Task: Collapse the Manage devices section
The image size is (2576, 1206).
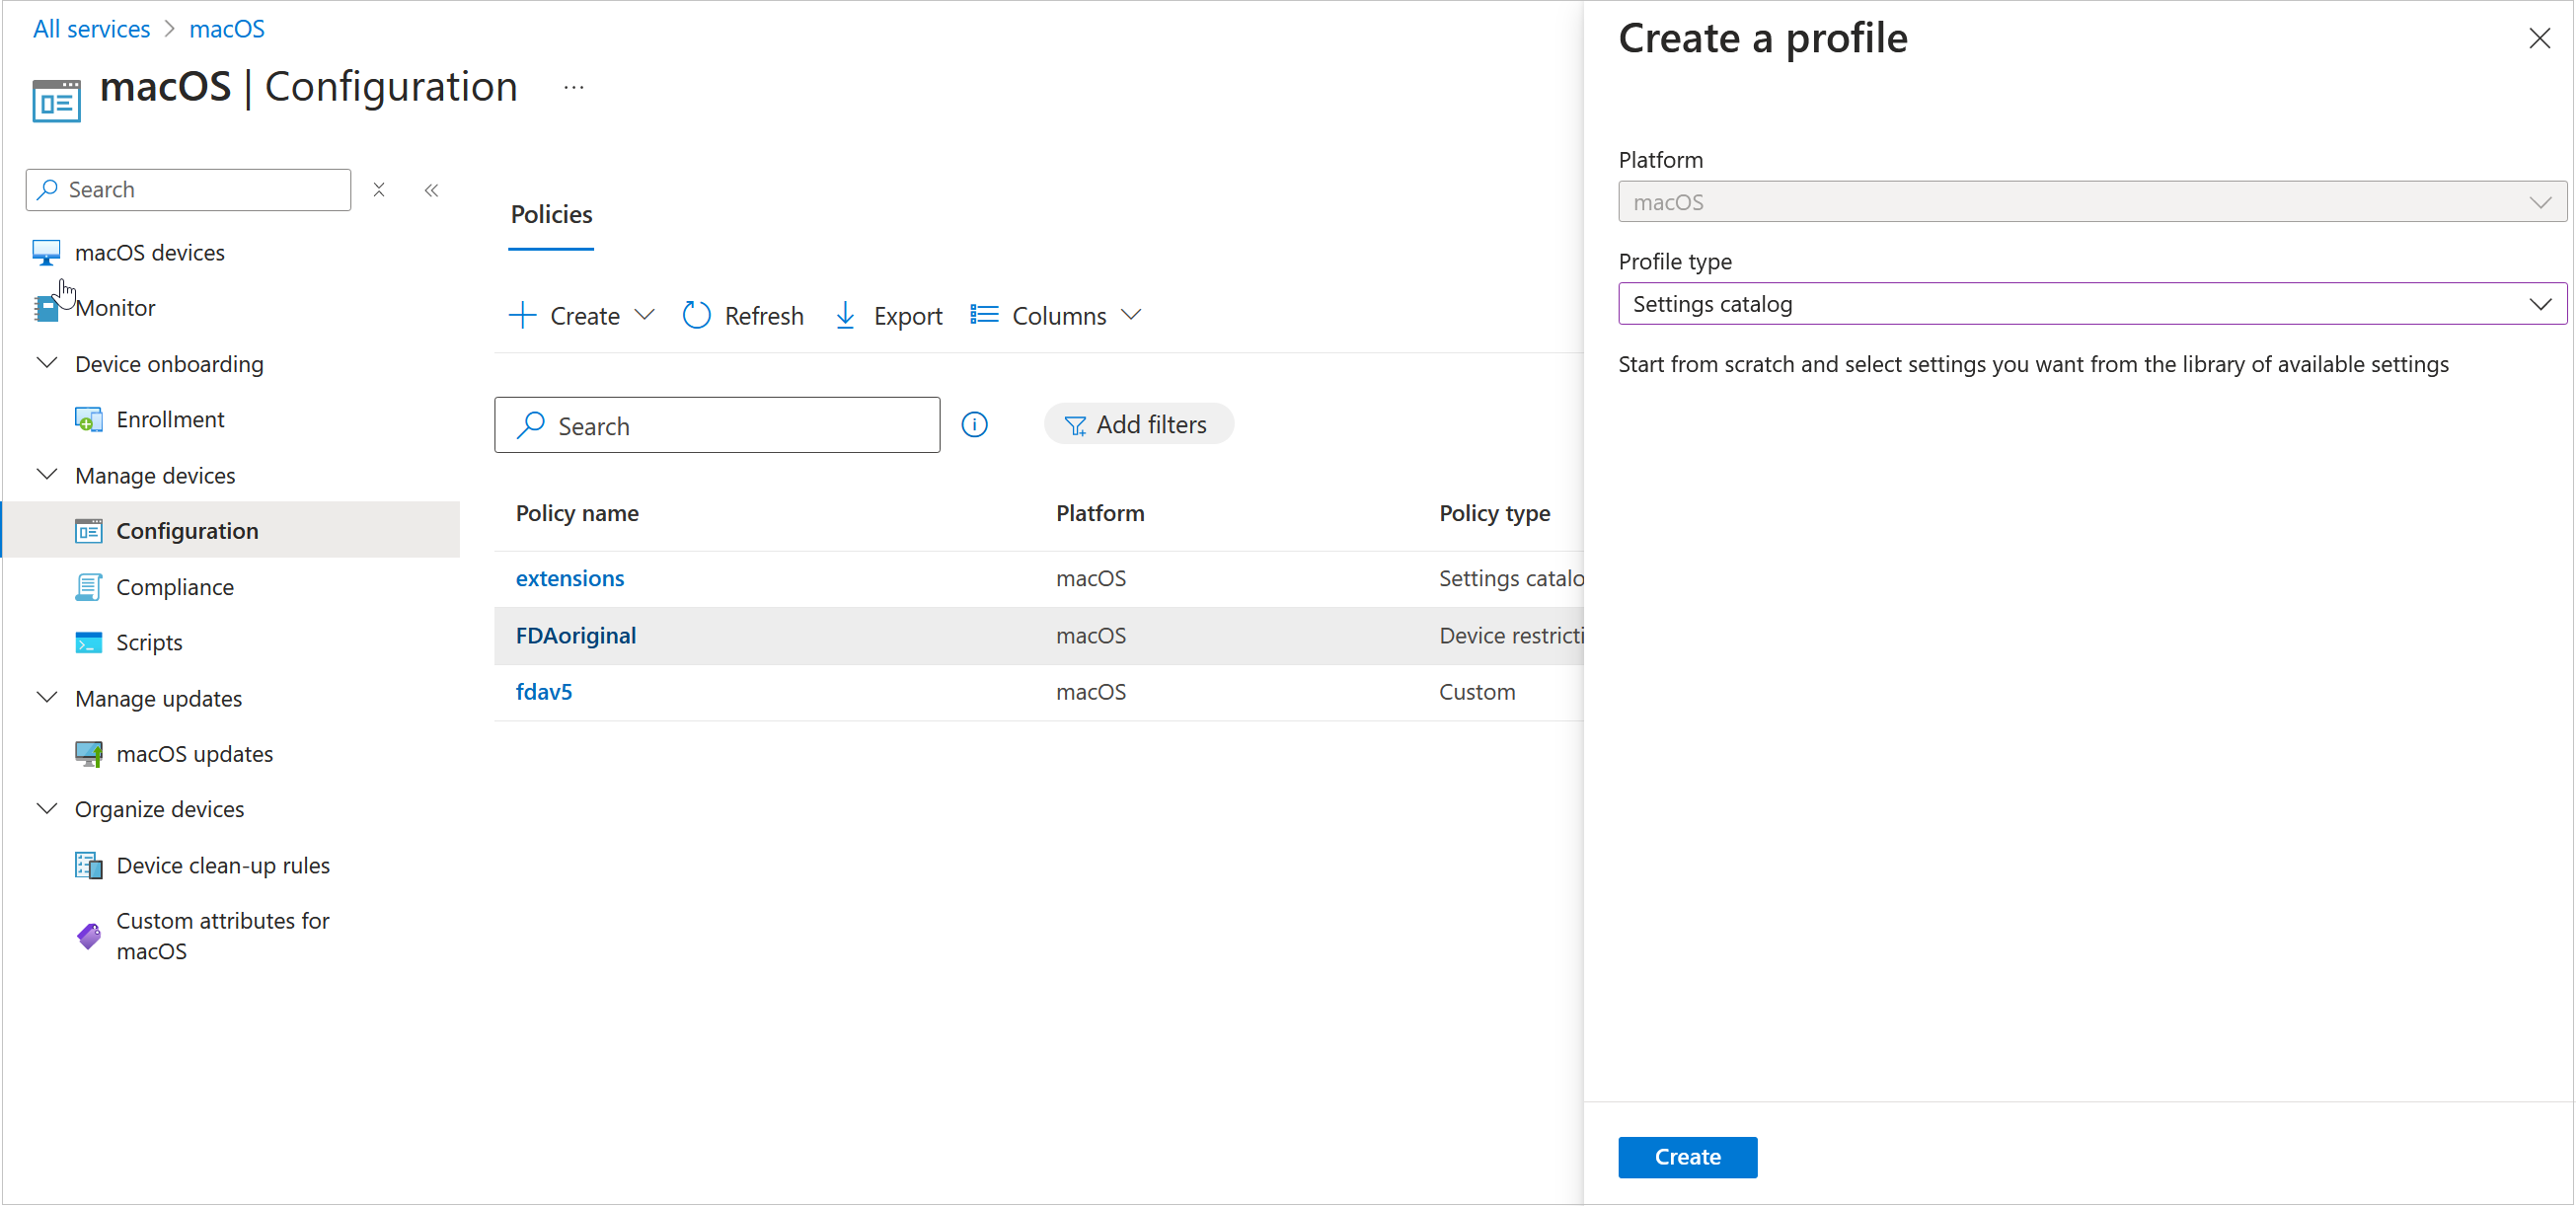Action: 46,475
